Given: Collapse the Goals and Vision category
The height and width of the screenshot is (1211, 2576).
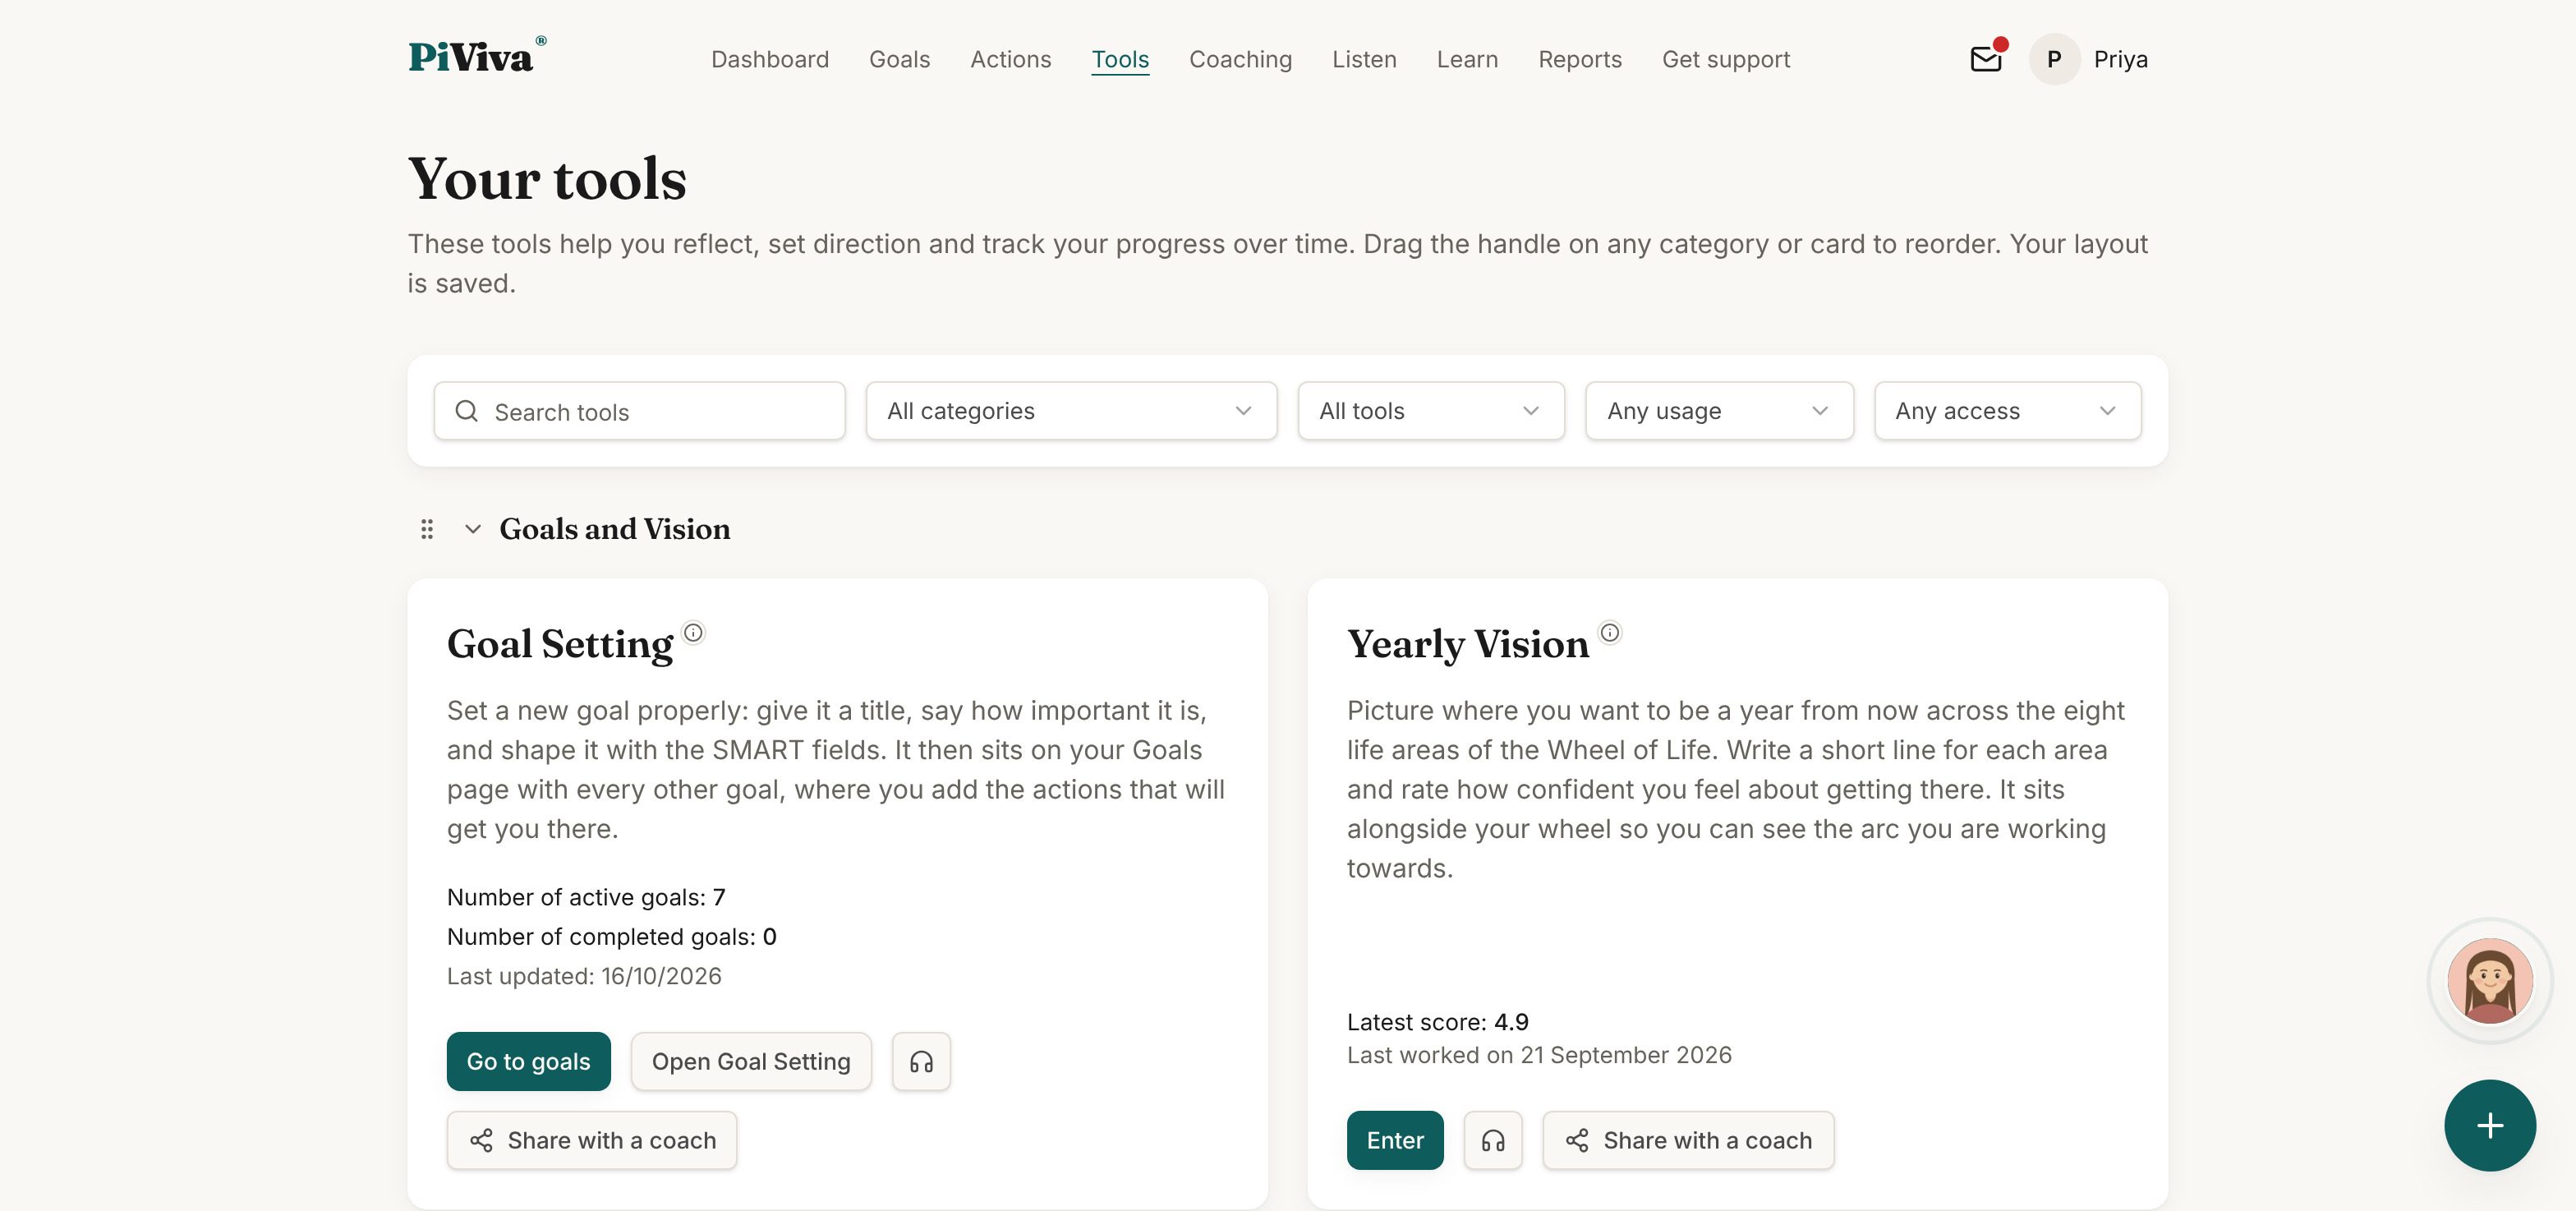Looking at the screenshot, I should [x=473, y=529].
